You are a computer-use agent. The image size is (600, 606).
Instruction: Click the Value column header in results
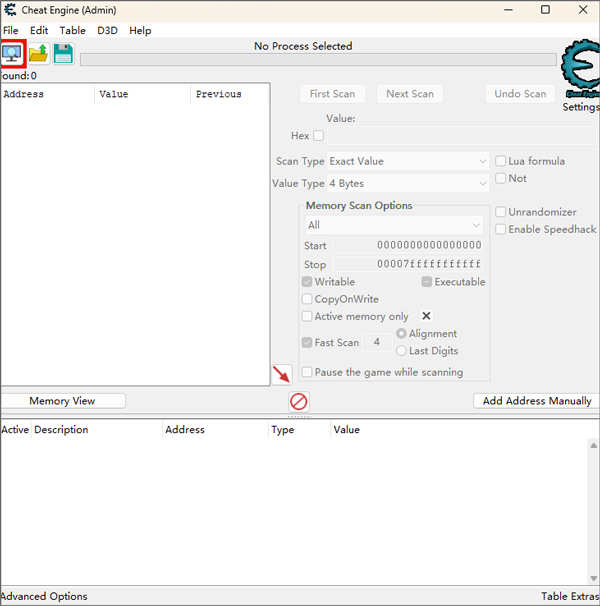click(143, 94)
